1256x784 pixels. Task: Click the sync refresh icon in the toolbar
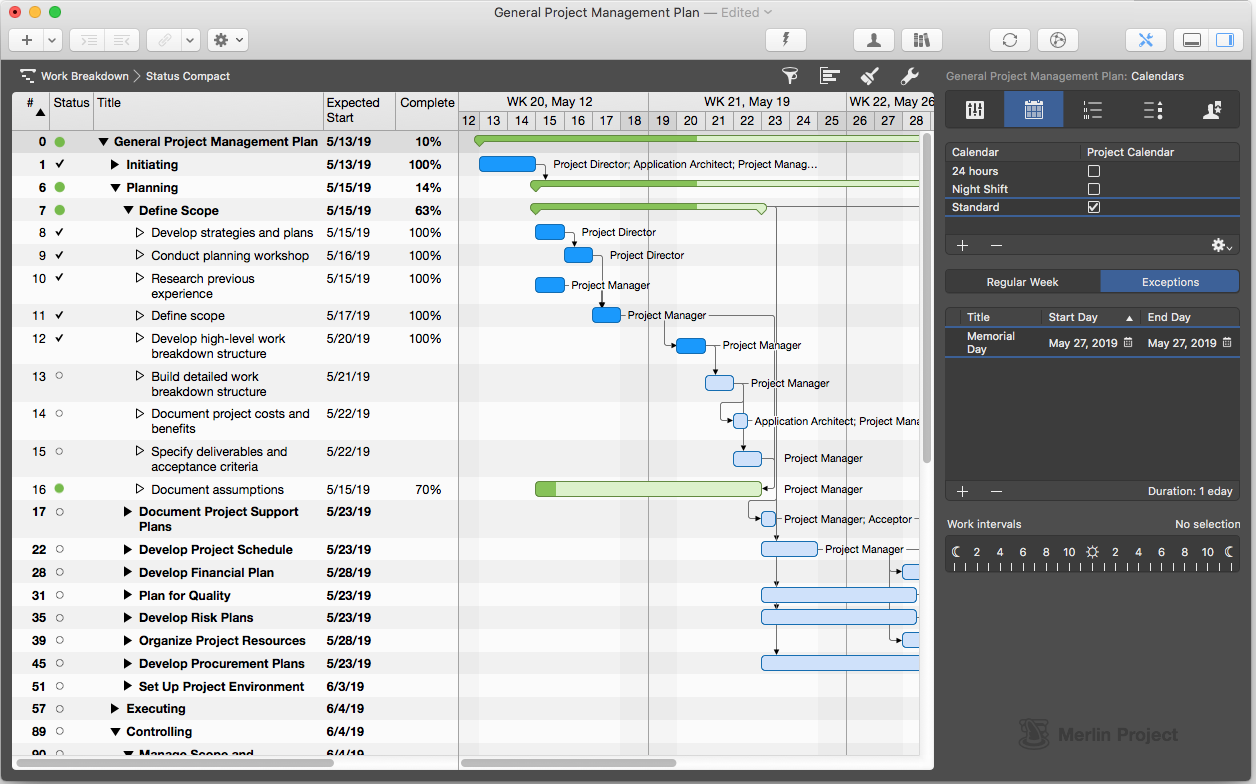[1009, 40]
